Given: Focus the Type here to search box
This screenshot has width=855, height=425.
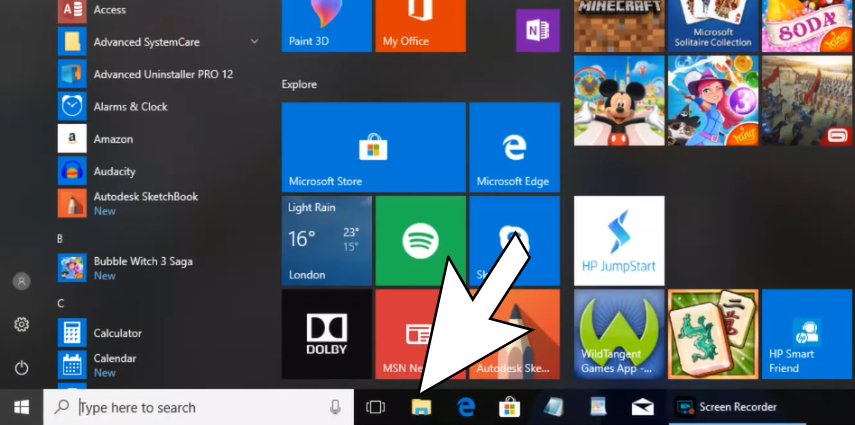Looking at the screenshot, I should [x=198, y=407].
